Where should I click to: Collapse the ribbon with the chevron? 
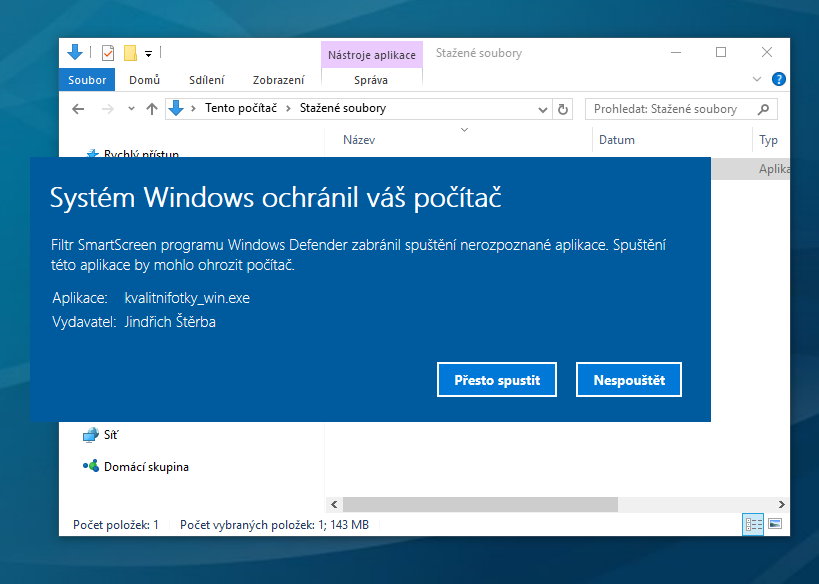(x=756, y=79)
